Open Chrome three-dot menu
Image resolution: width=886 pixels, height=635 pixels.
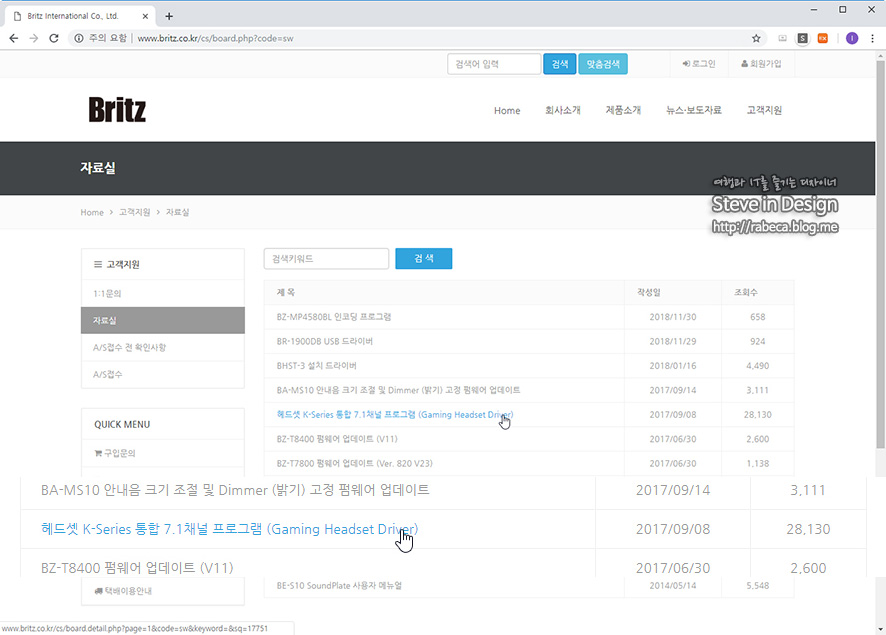[872, 38]
